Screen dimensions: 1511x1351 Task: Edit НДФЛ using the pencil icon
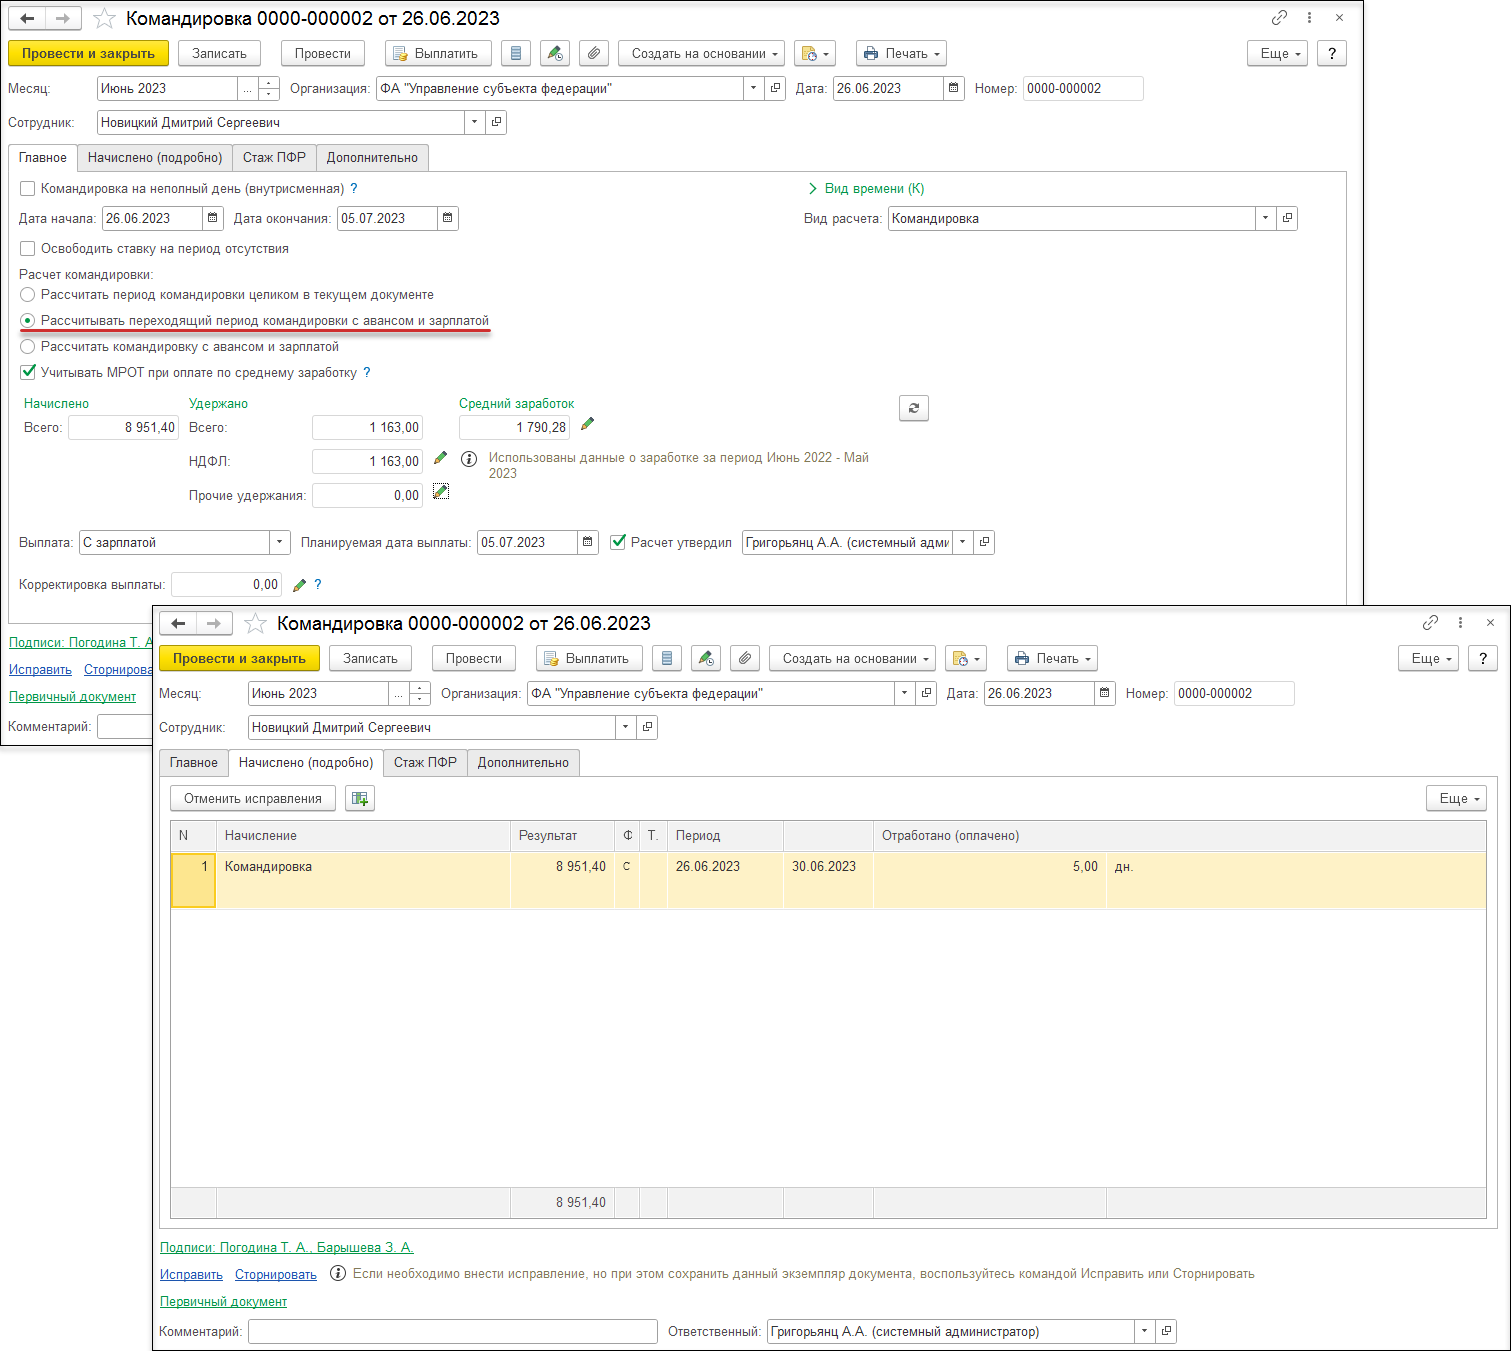coord(440,458)
